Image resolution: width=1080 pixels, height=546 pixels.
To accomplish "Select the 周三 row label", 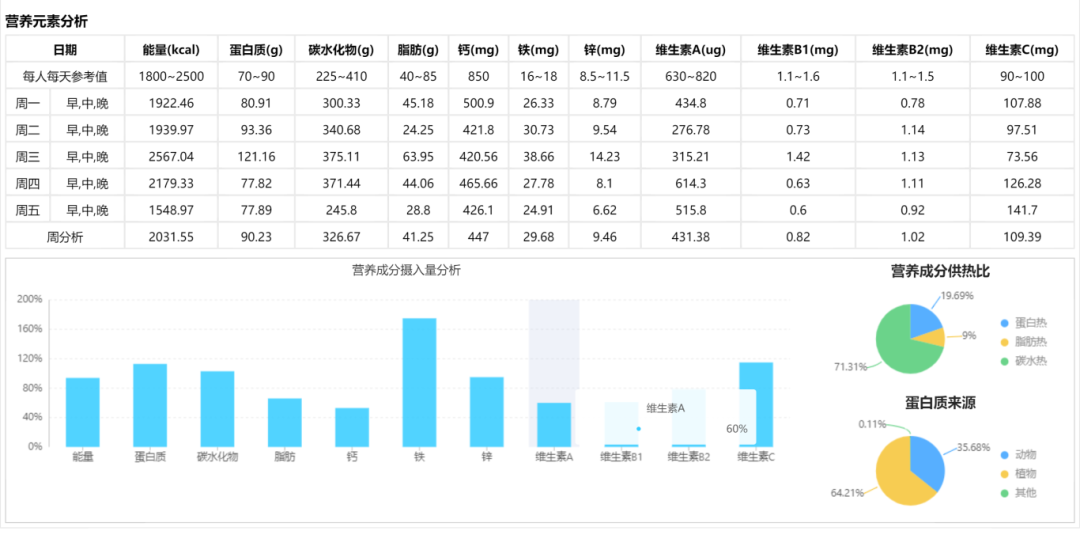I will pyautogui.click(x=28, y=157).
